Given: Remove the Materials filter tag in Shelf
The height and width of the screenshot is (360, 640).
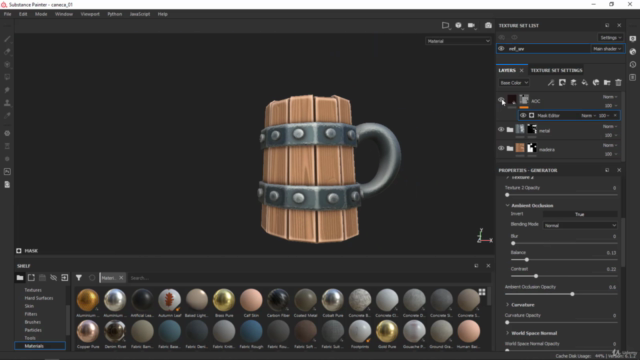Looking at the screenshot, I should coord(121,278).
